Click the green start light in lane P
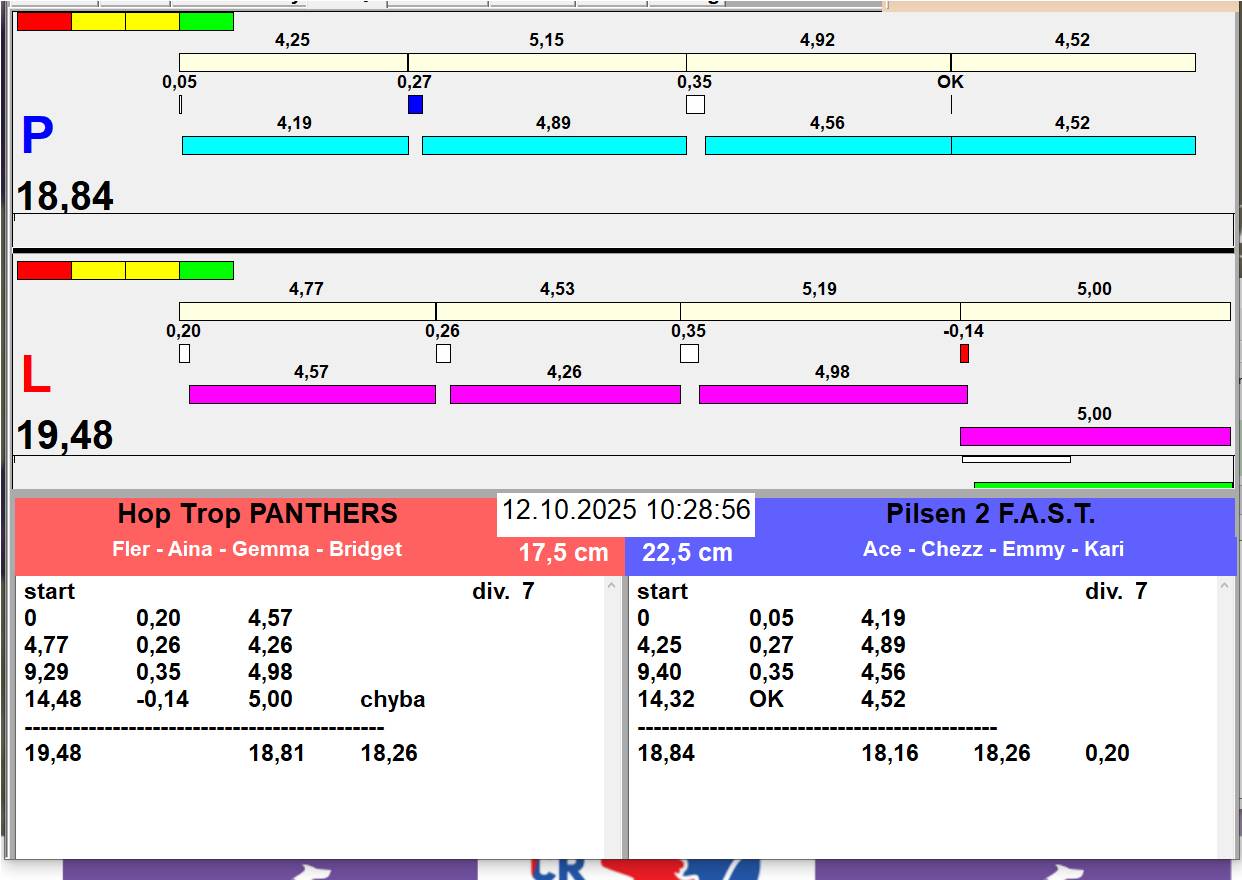The height and width of the screenshot is (880, 1242). (x=206, y=22)
